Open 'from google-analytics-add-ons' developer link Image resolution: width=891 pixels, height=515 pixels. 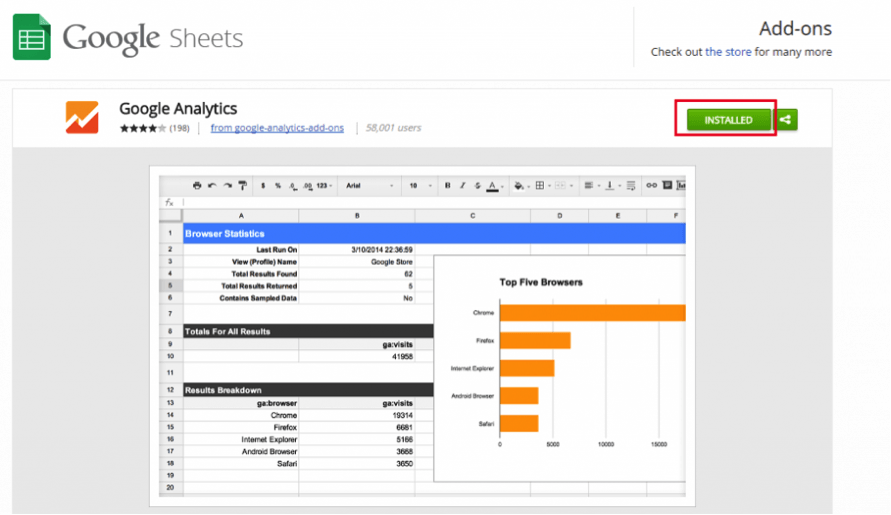[277, 128]
